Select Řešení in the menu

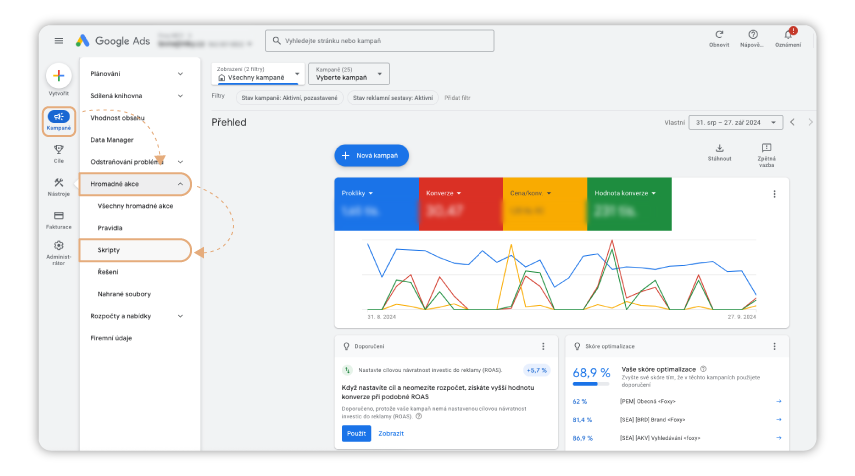click(107, 272)
